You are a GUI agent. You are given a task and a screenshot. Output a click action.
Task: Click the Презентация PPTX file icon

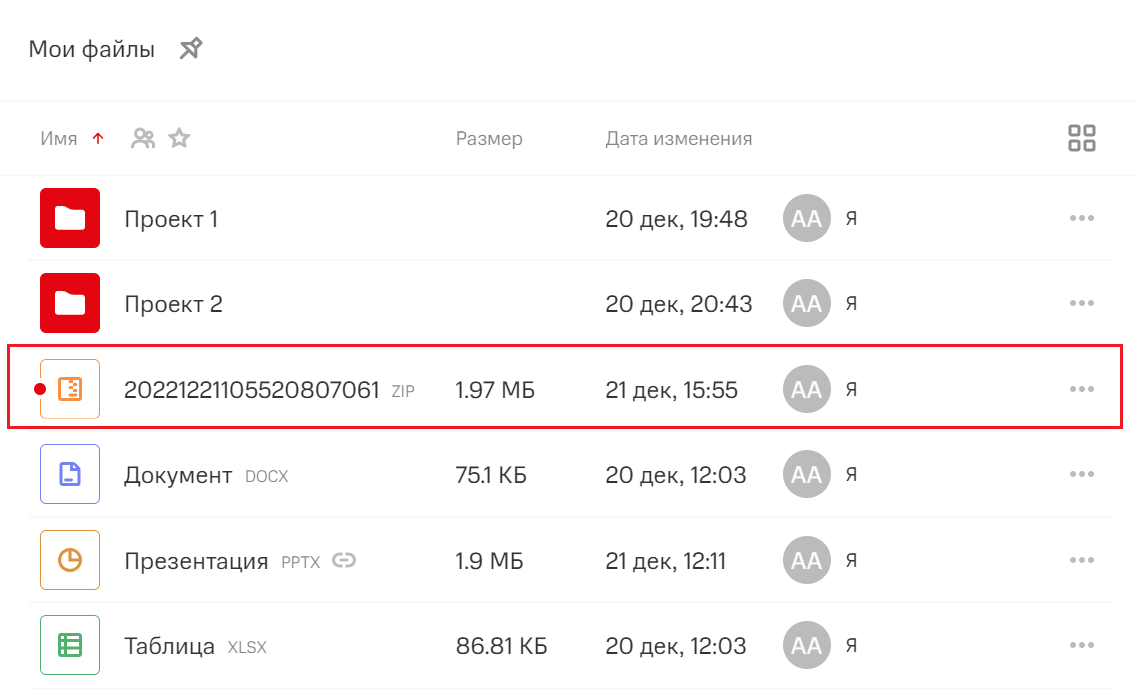(70, 561)
